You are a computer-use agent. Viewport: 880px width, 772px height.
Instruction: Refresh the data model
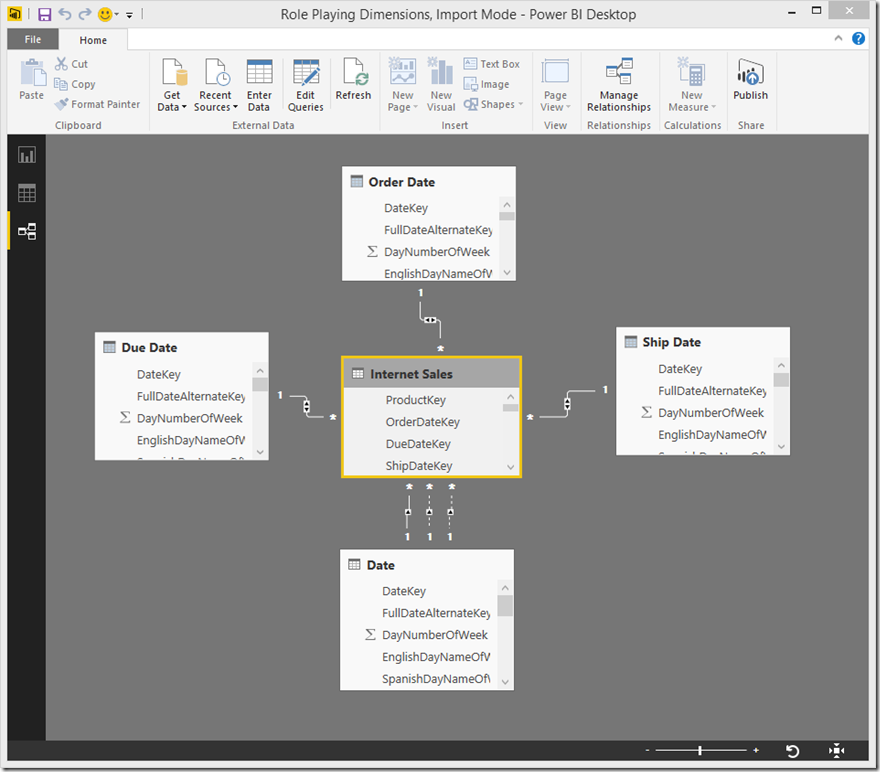353,80
